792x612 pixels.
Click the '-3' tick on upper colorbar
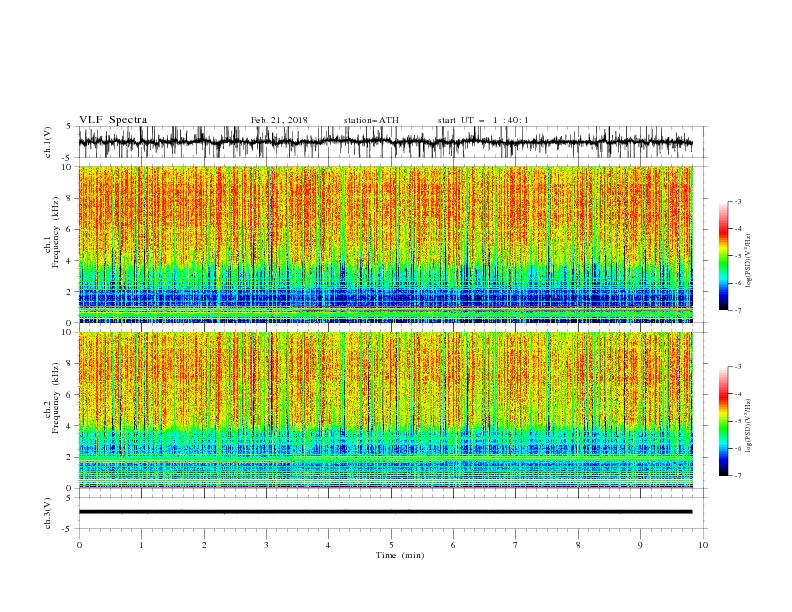tap(738, 201)
